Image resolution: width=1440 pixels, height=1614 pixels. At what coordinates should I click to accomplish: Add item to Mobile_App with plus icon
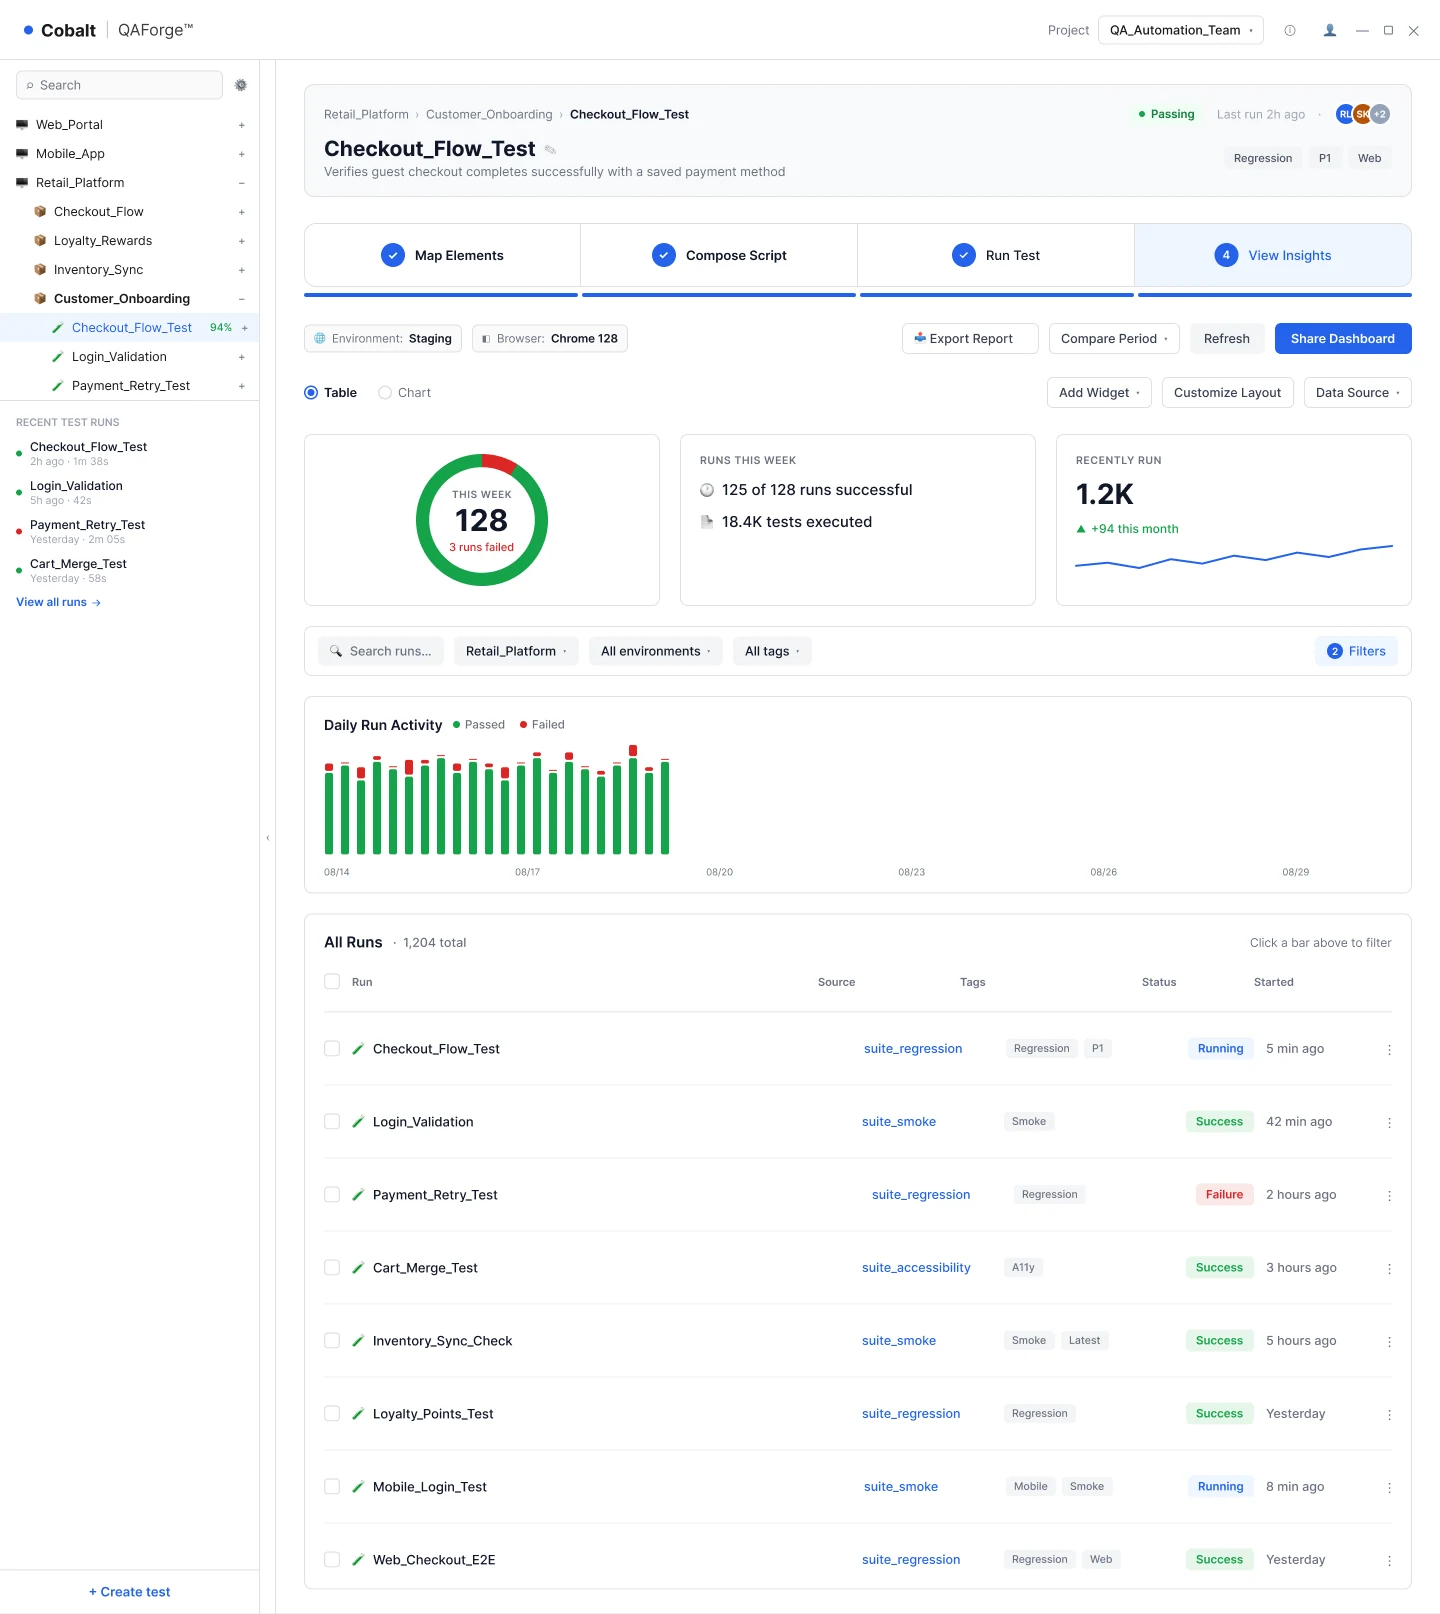[x=242, y=154]
